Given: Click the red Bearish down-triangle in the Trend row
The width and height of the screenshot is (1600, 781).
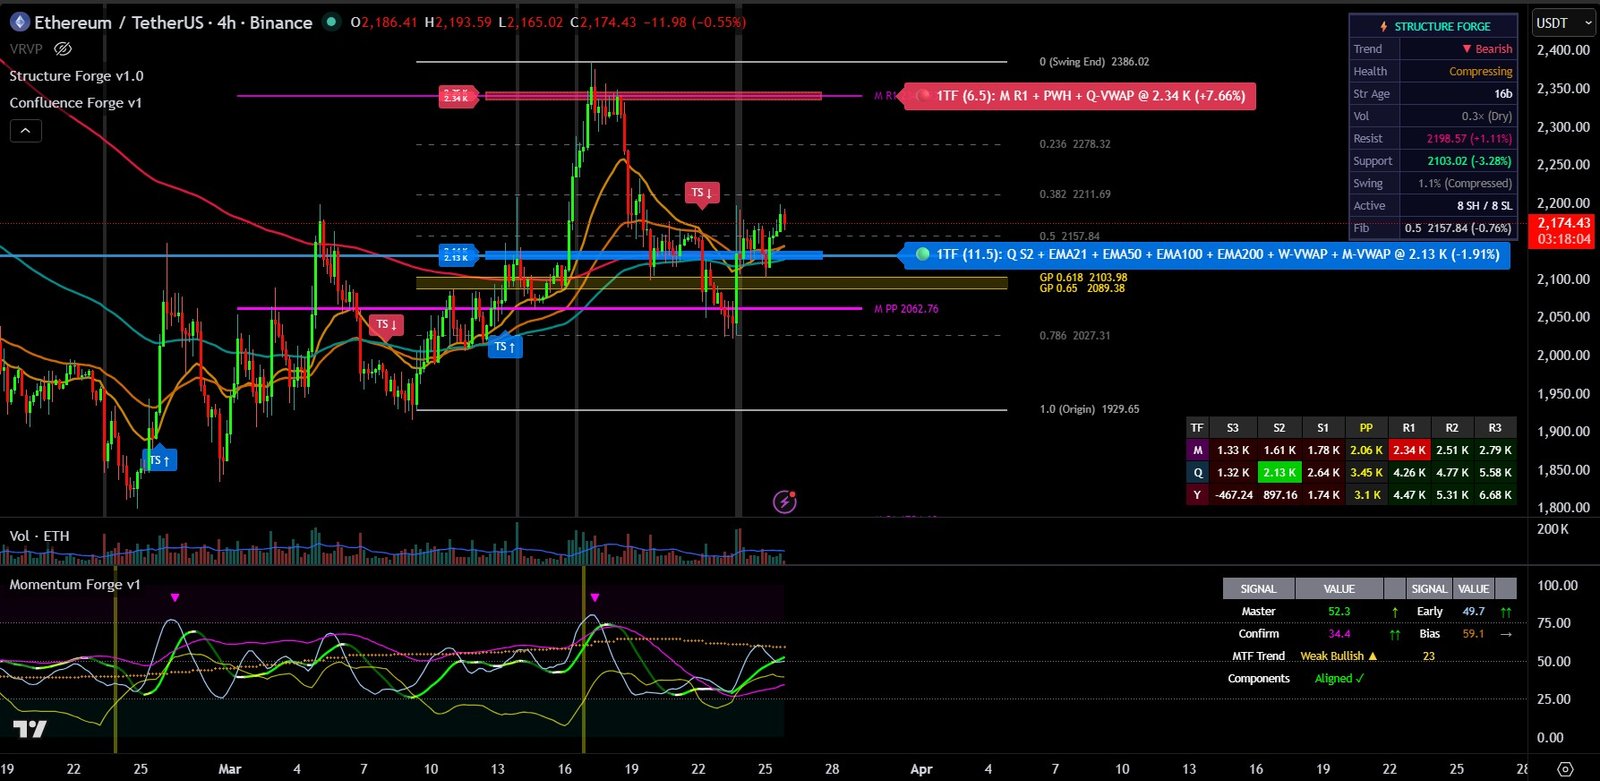Looking at the screenshot, I should click(x=1467, y=49).
